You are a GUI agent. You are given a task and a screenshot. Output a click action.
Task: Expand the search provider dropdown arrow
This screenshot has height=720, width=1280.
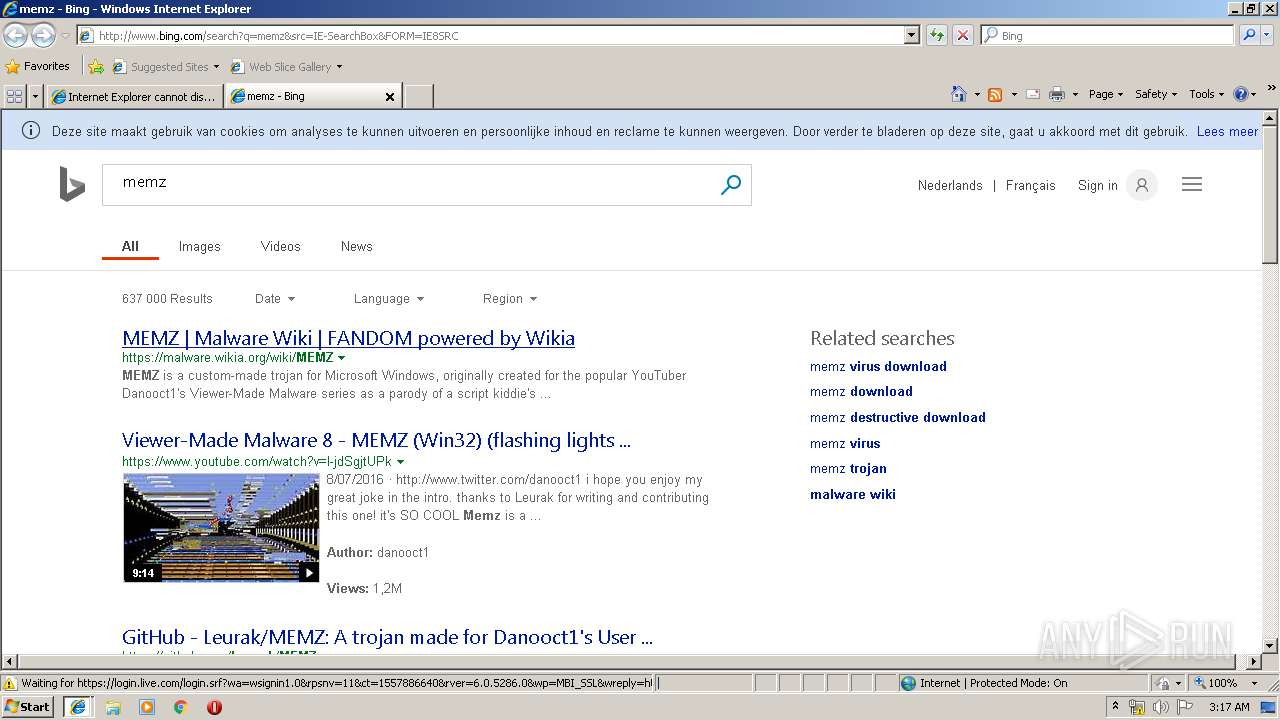click(x=1268, y=35)
